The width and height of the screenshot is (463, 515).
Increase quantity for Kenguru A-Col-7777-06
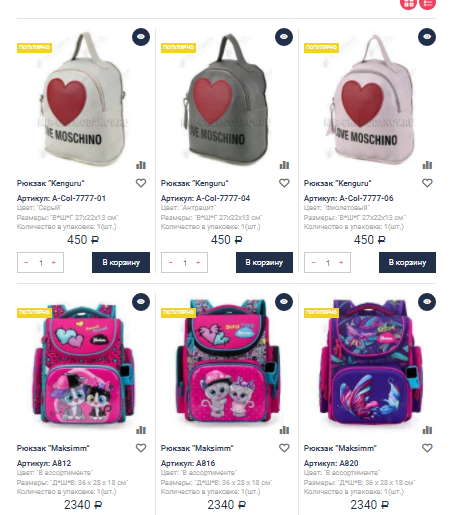tap(341, 263)
